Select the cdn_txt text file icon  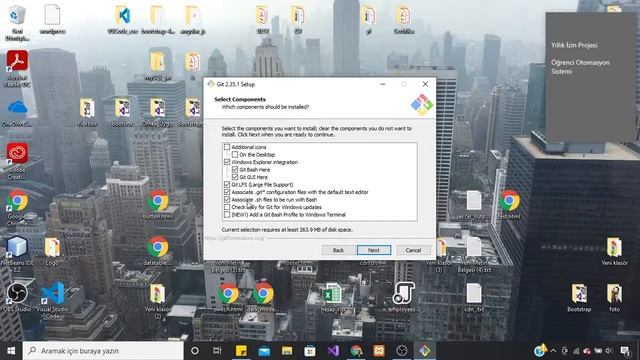[473, 298]
